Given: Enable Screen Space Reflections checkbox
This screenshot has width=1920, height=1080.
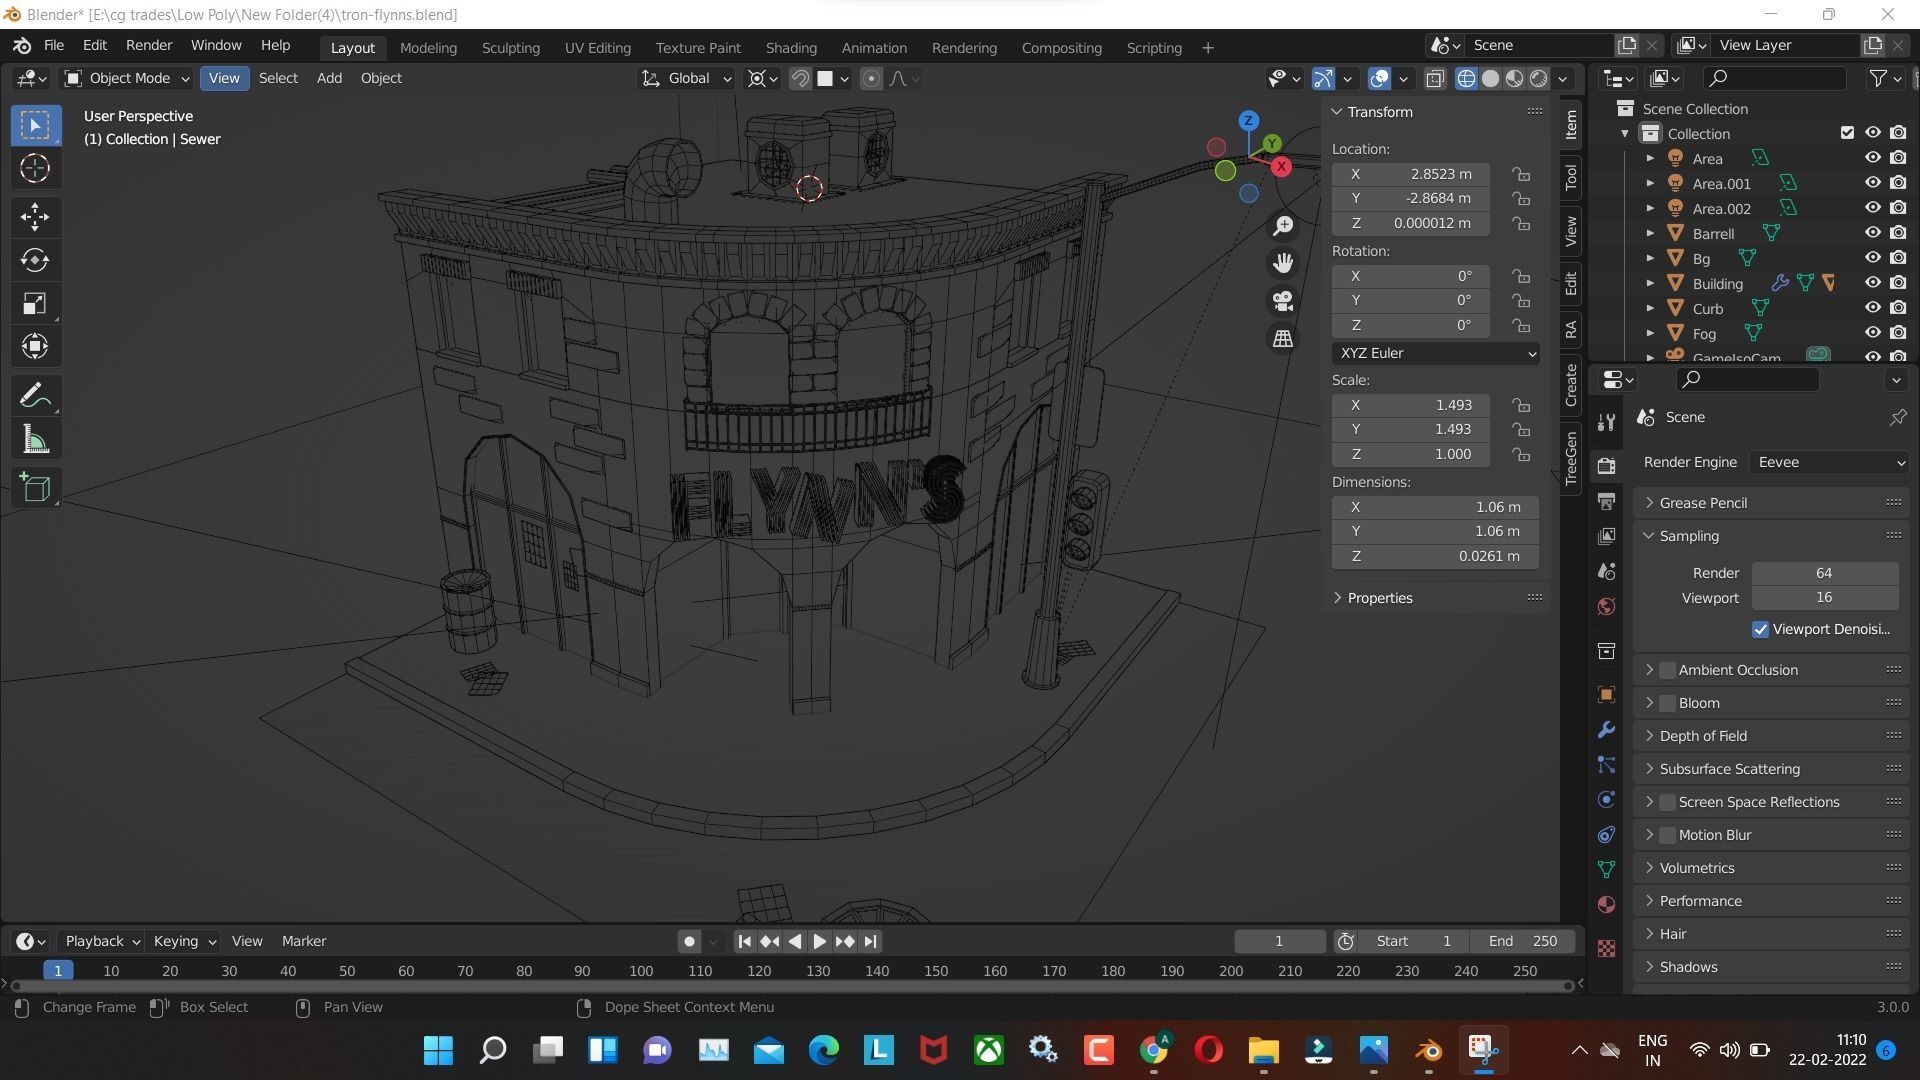Looking at the screenshot, I should pyautogui.click(x=1667, y=802).
